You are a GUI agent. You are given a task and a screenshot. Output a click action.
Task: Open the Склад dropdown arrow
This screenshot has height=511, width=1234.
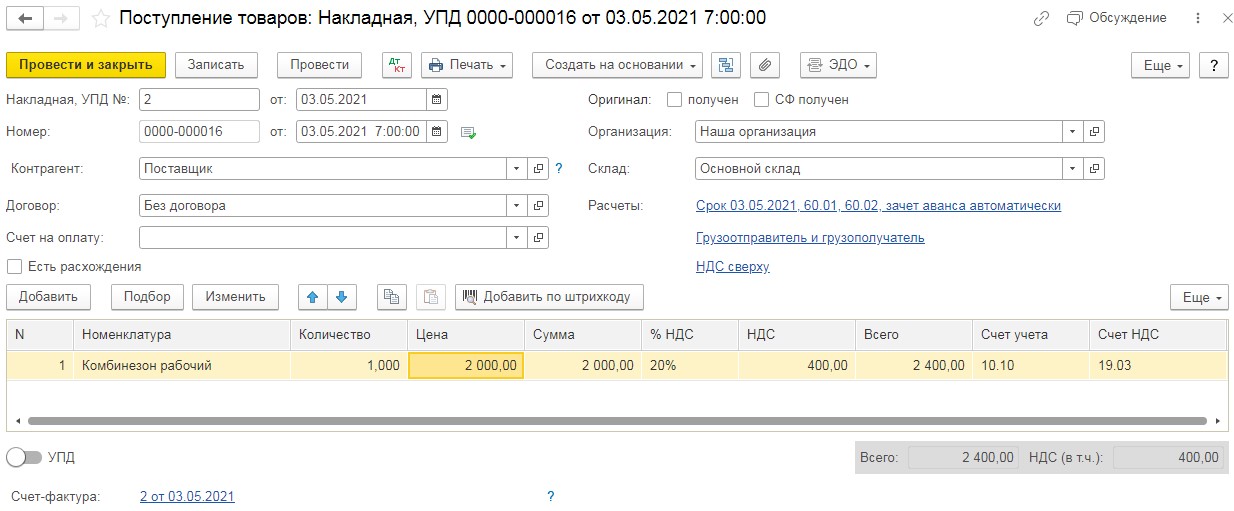[x=1073, y=169]
